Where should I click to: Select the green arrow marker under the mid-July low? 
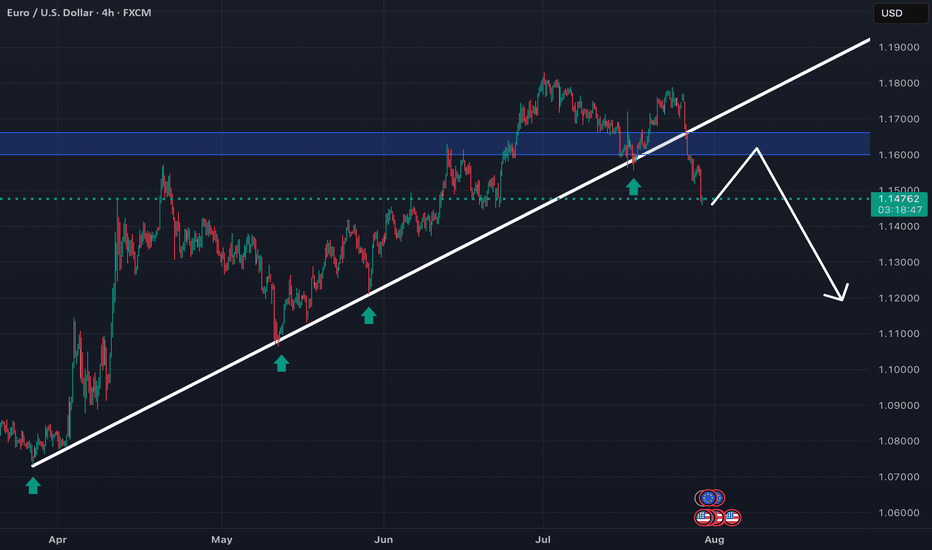click(x=634, y=187)
